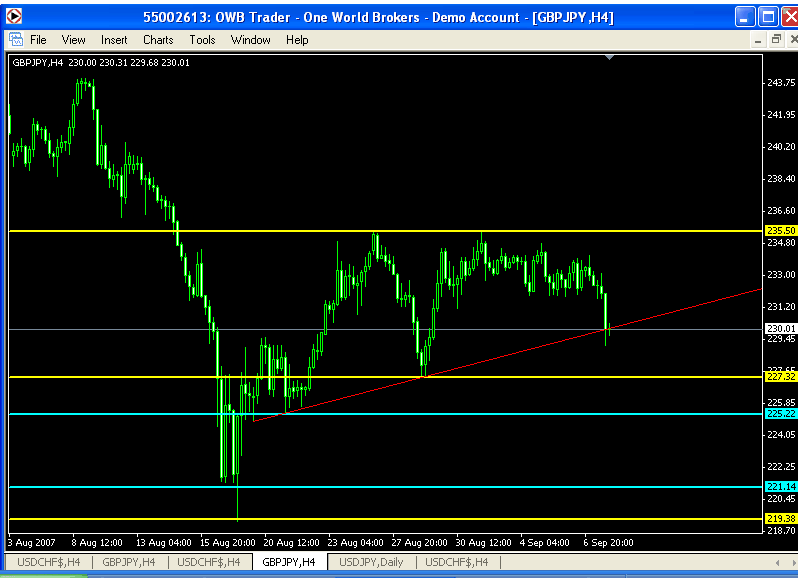The image size is (808, 578).
Task: Click the 3 Aug 2007 date label
Action: point(31,542)
